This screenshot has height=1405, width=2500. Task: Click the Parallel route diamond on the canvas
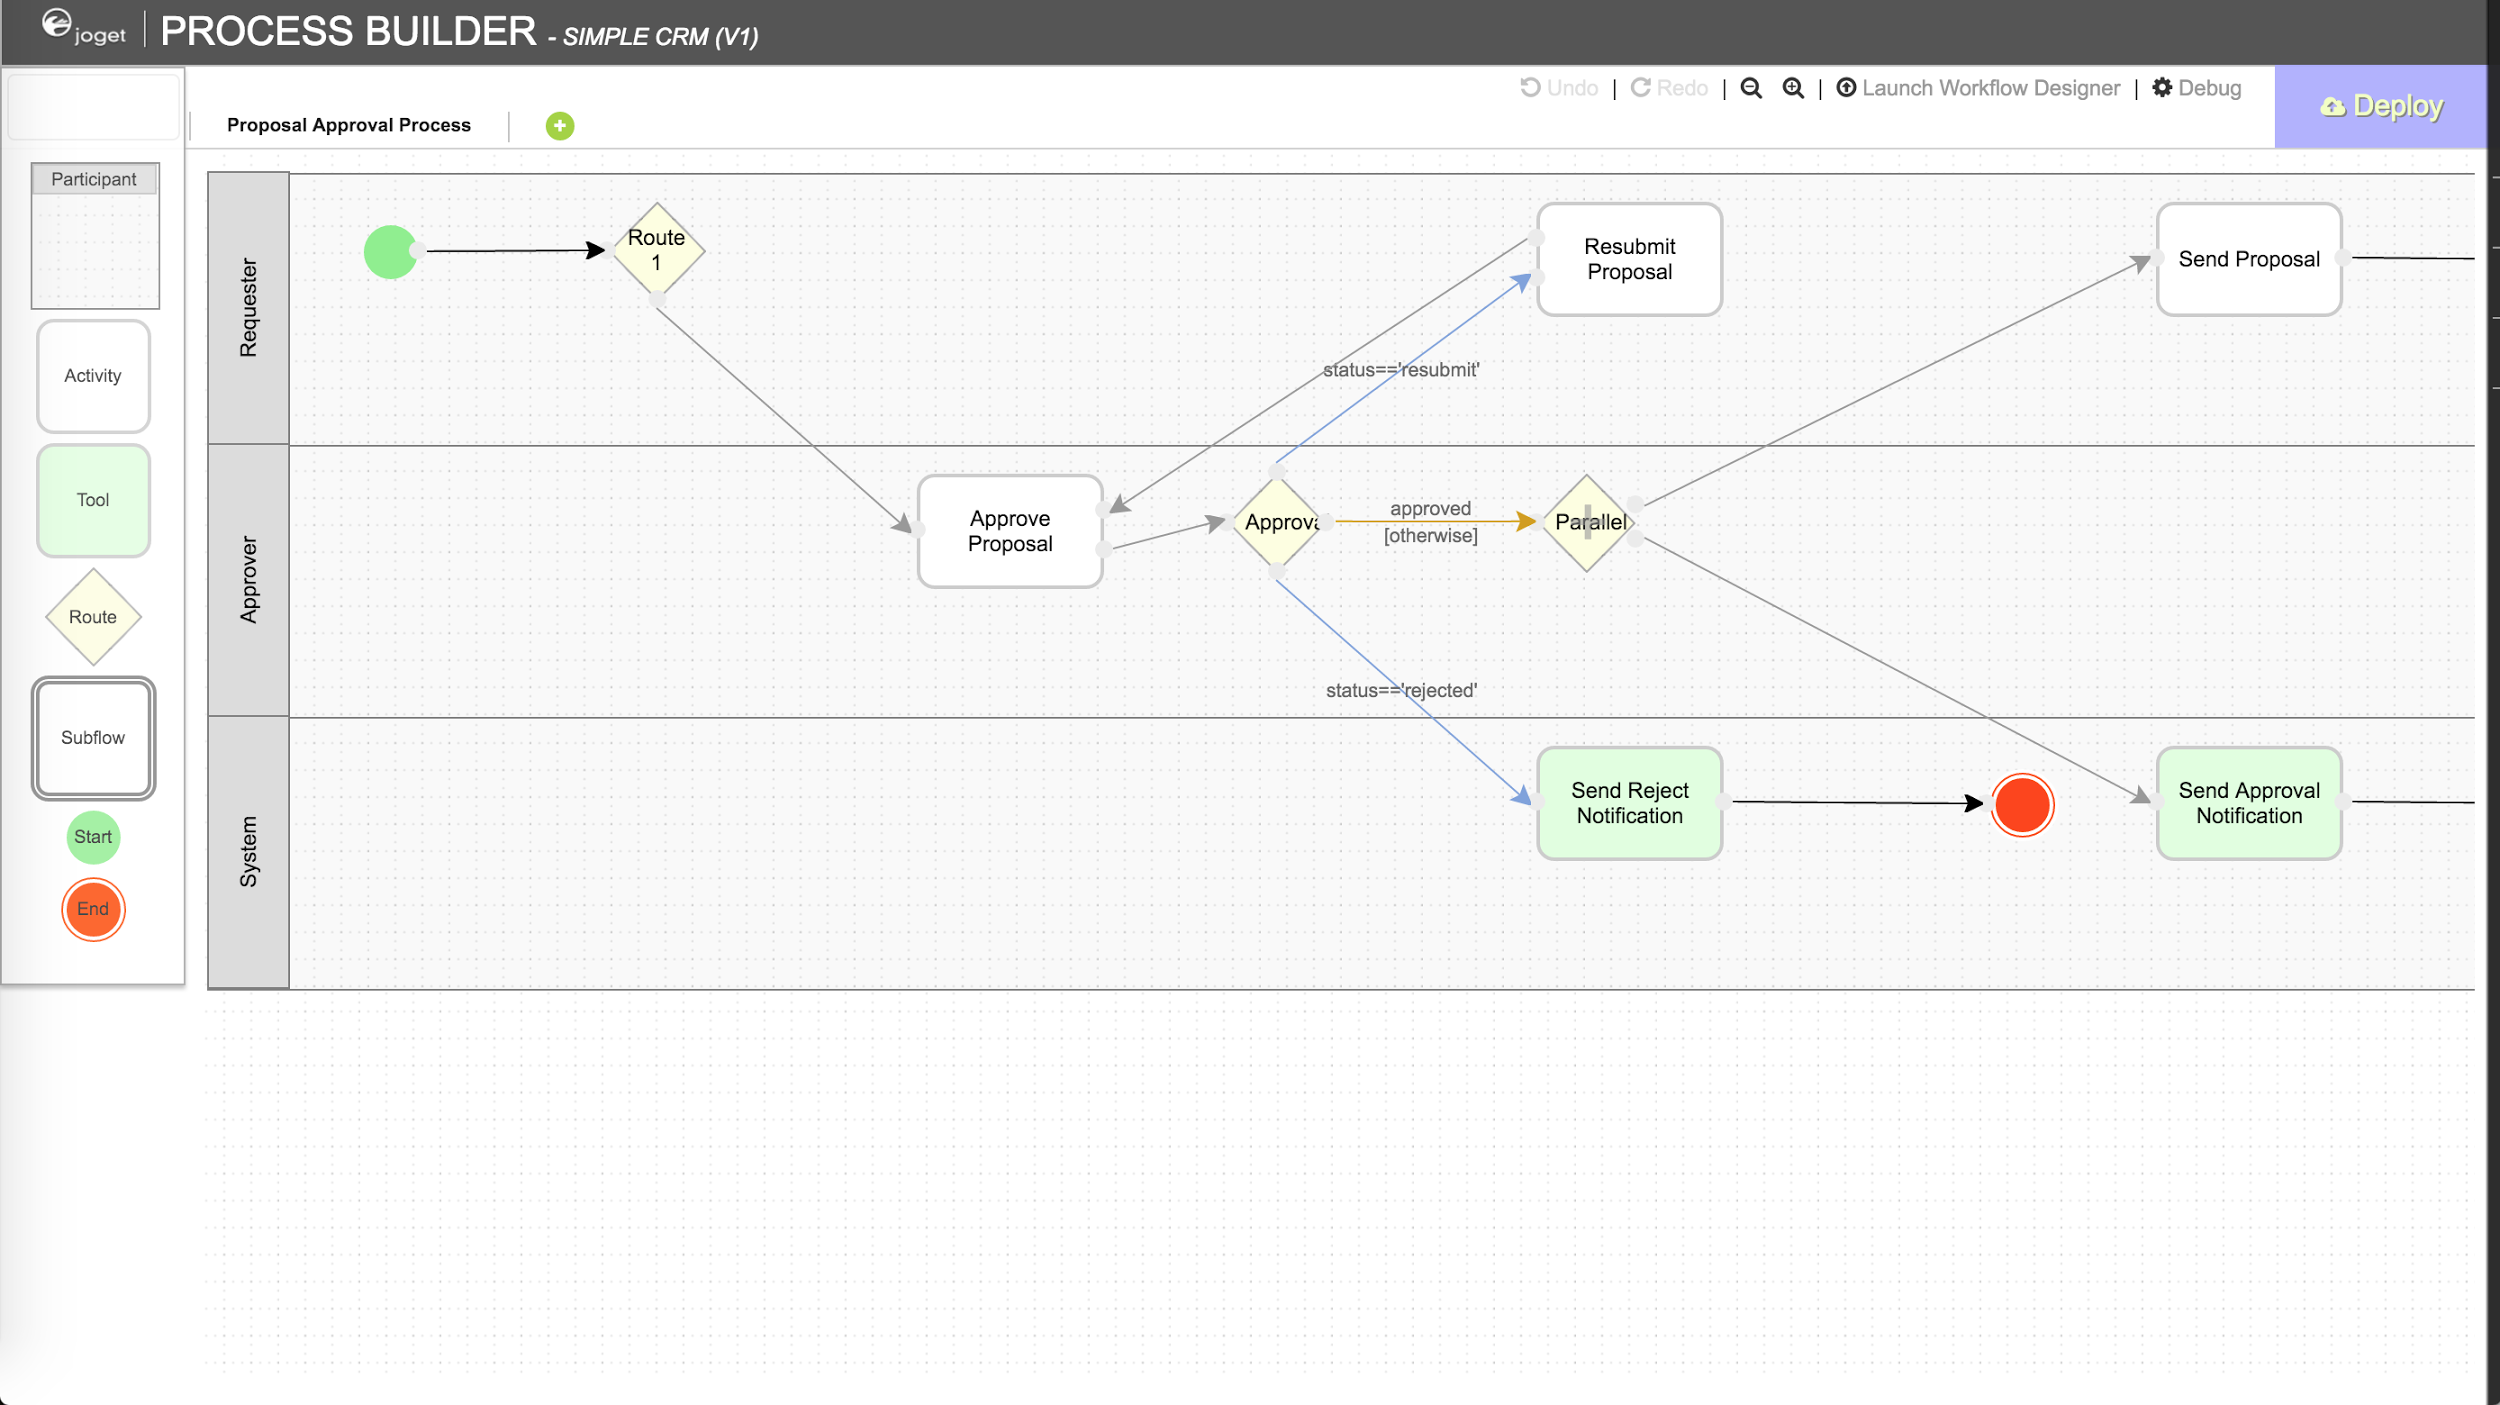(1587, 522)
